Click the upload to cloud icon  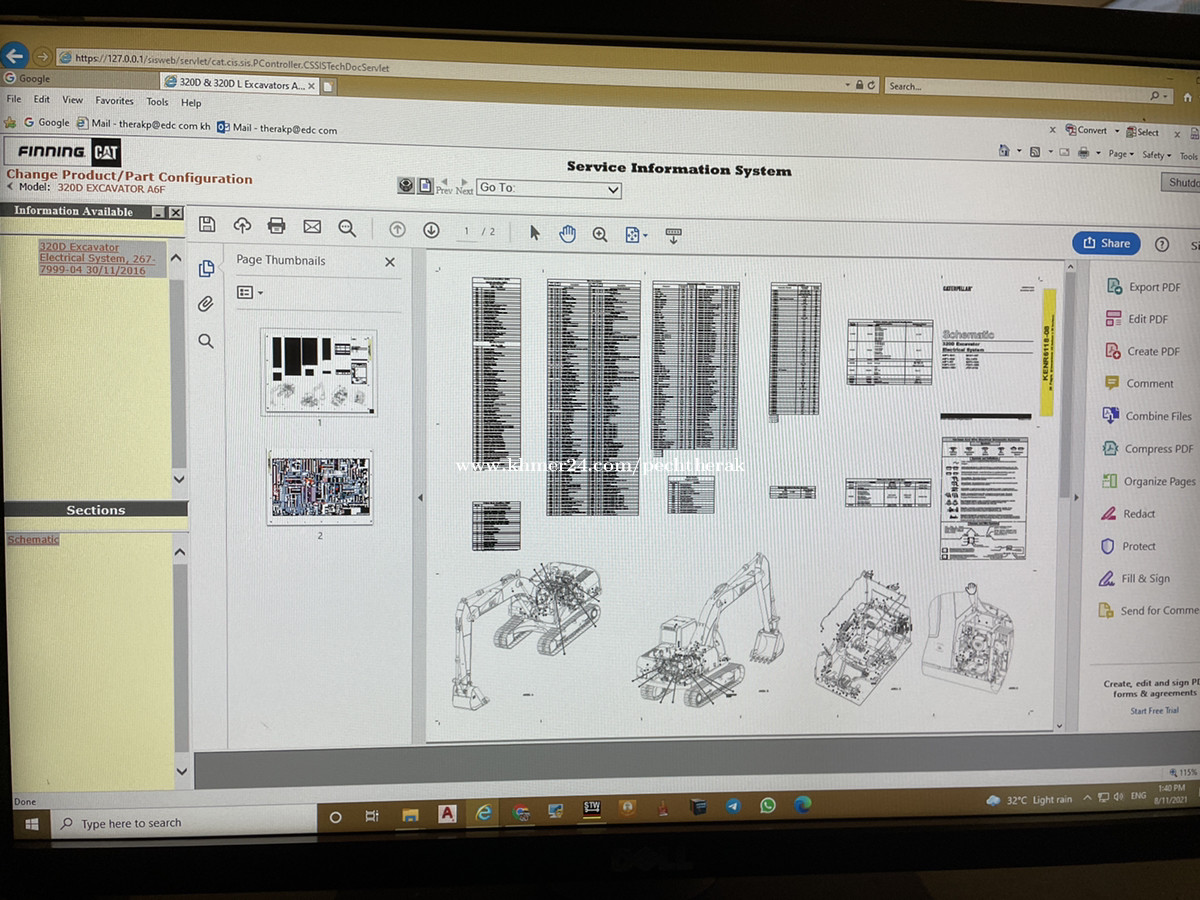(x=242, y=226)
